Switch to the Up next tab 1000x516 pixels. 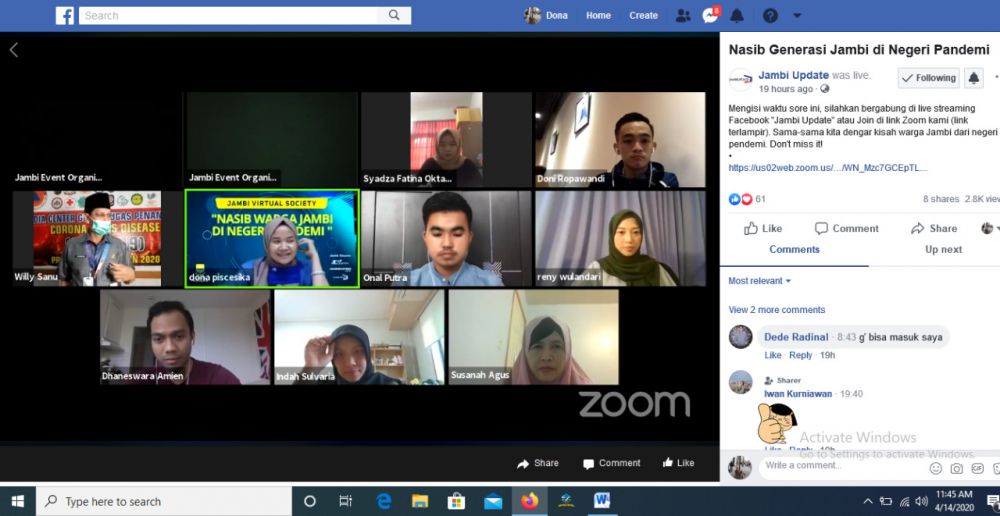click(943, 249)
